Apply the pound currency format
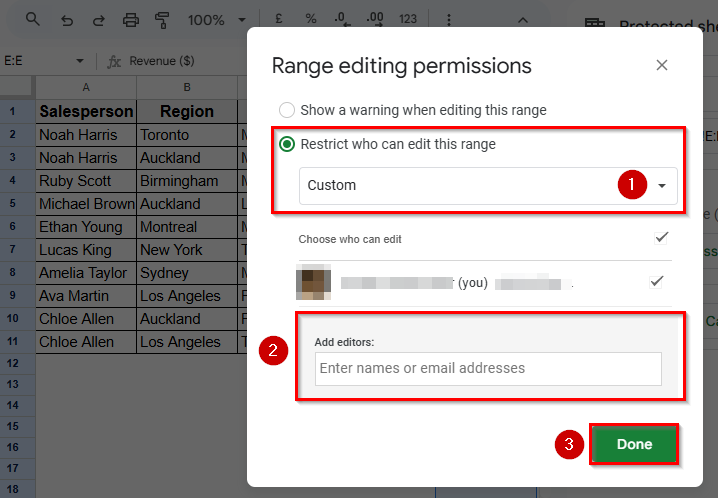Screen dimensions: 718x498 point(279,20)
